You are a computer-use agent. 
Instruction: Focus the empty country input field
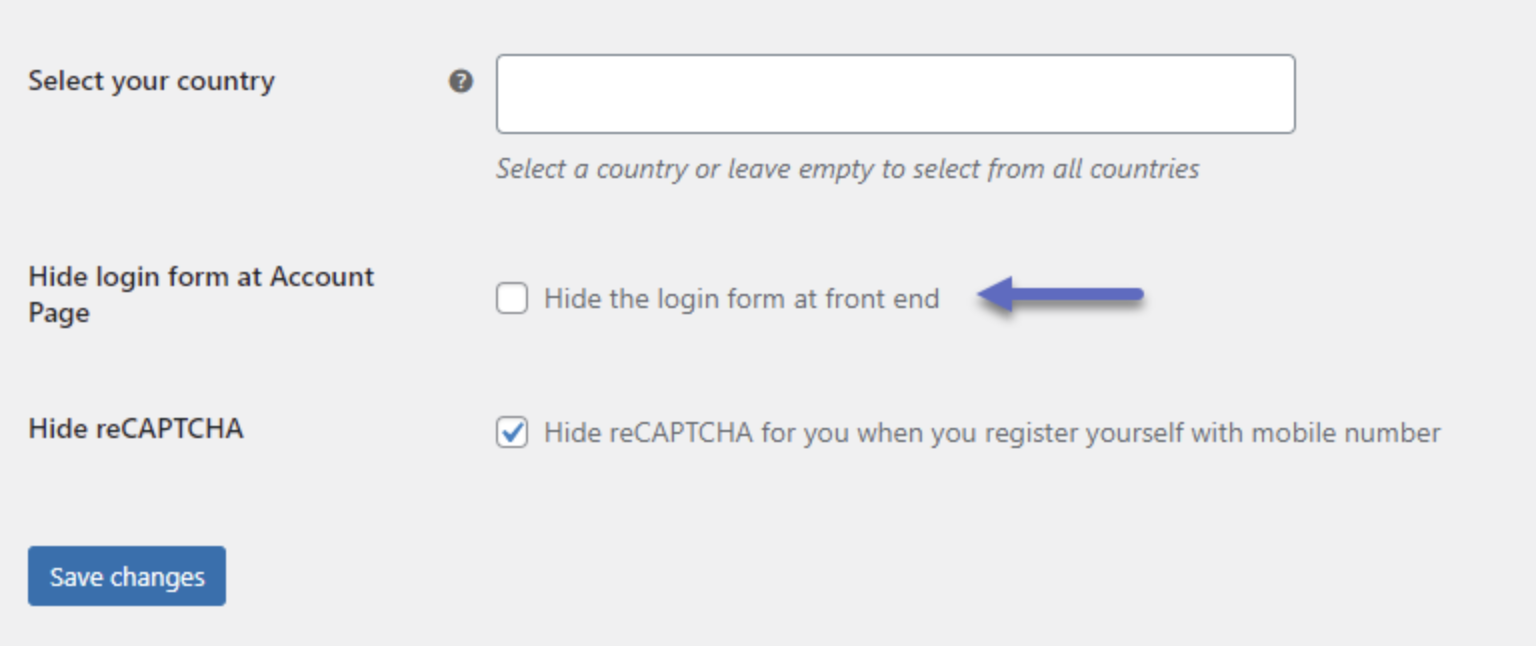895,94
